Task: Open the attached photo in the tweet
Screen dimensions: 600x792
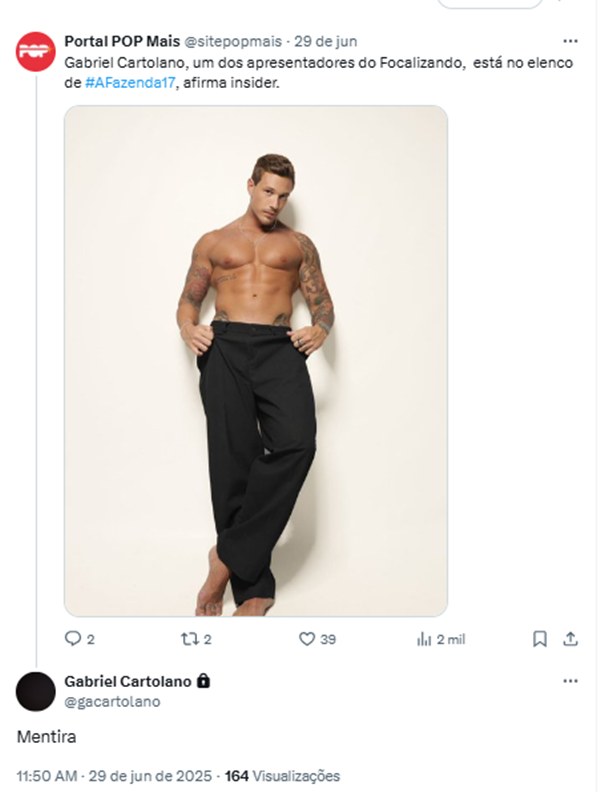Action: (x=256, y=360)
